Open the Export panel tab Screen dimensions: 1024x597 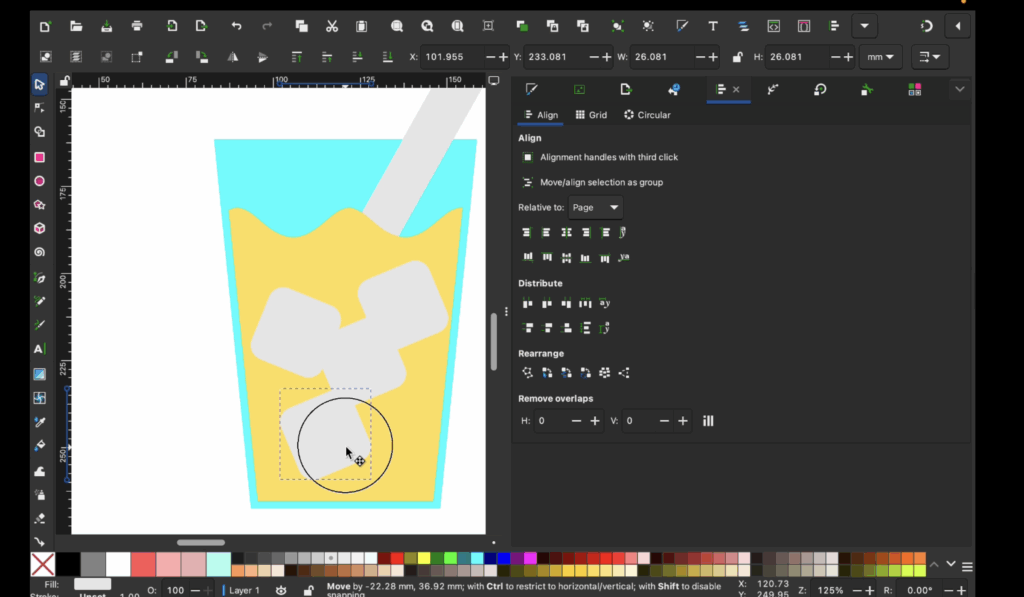click(626, 89)
